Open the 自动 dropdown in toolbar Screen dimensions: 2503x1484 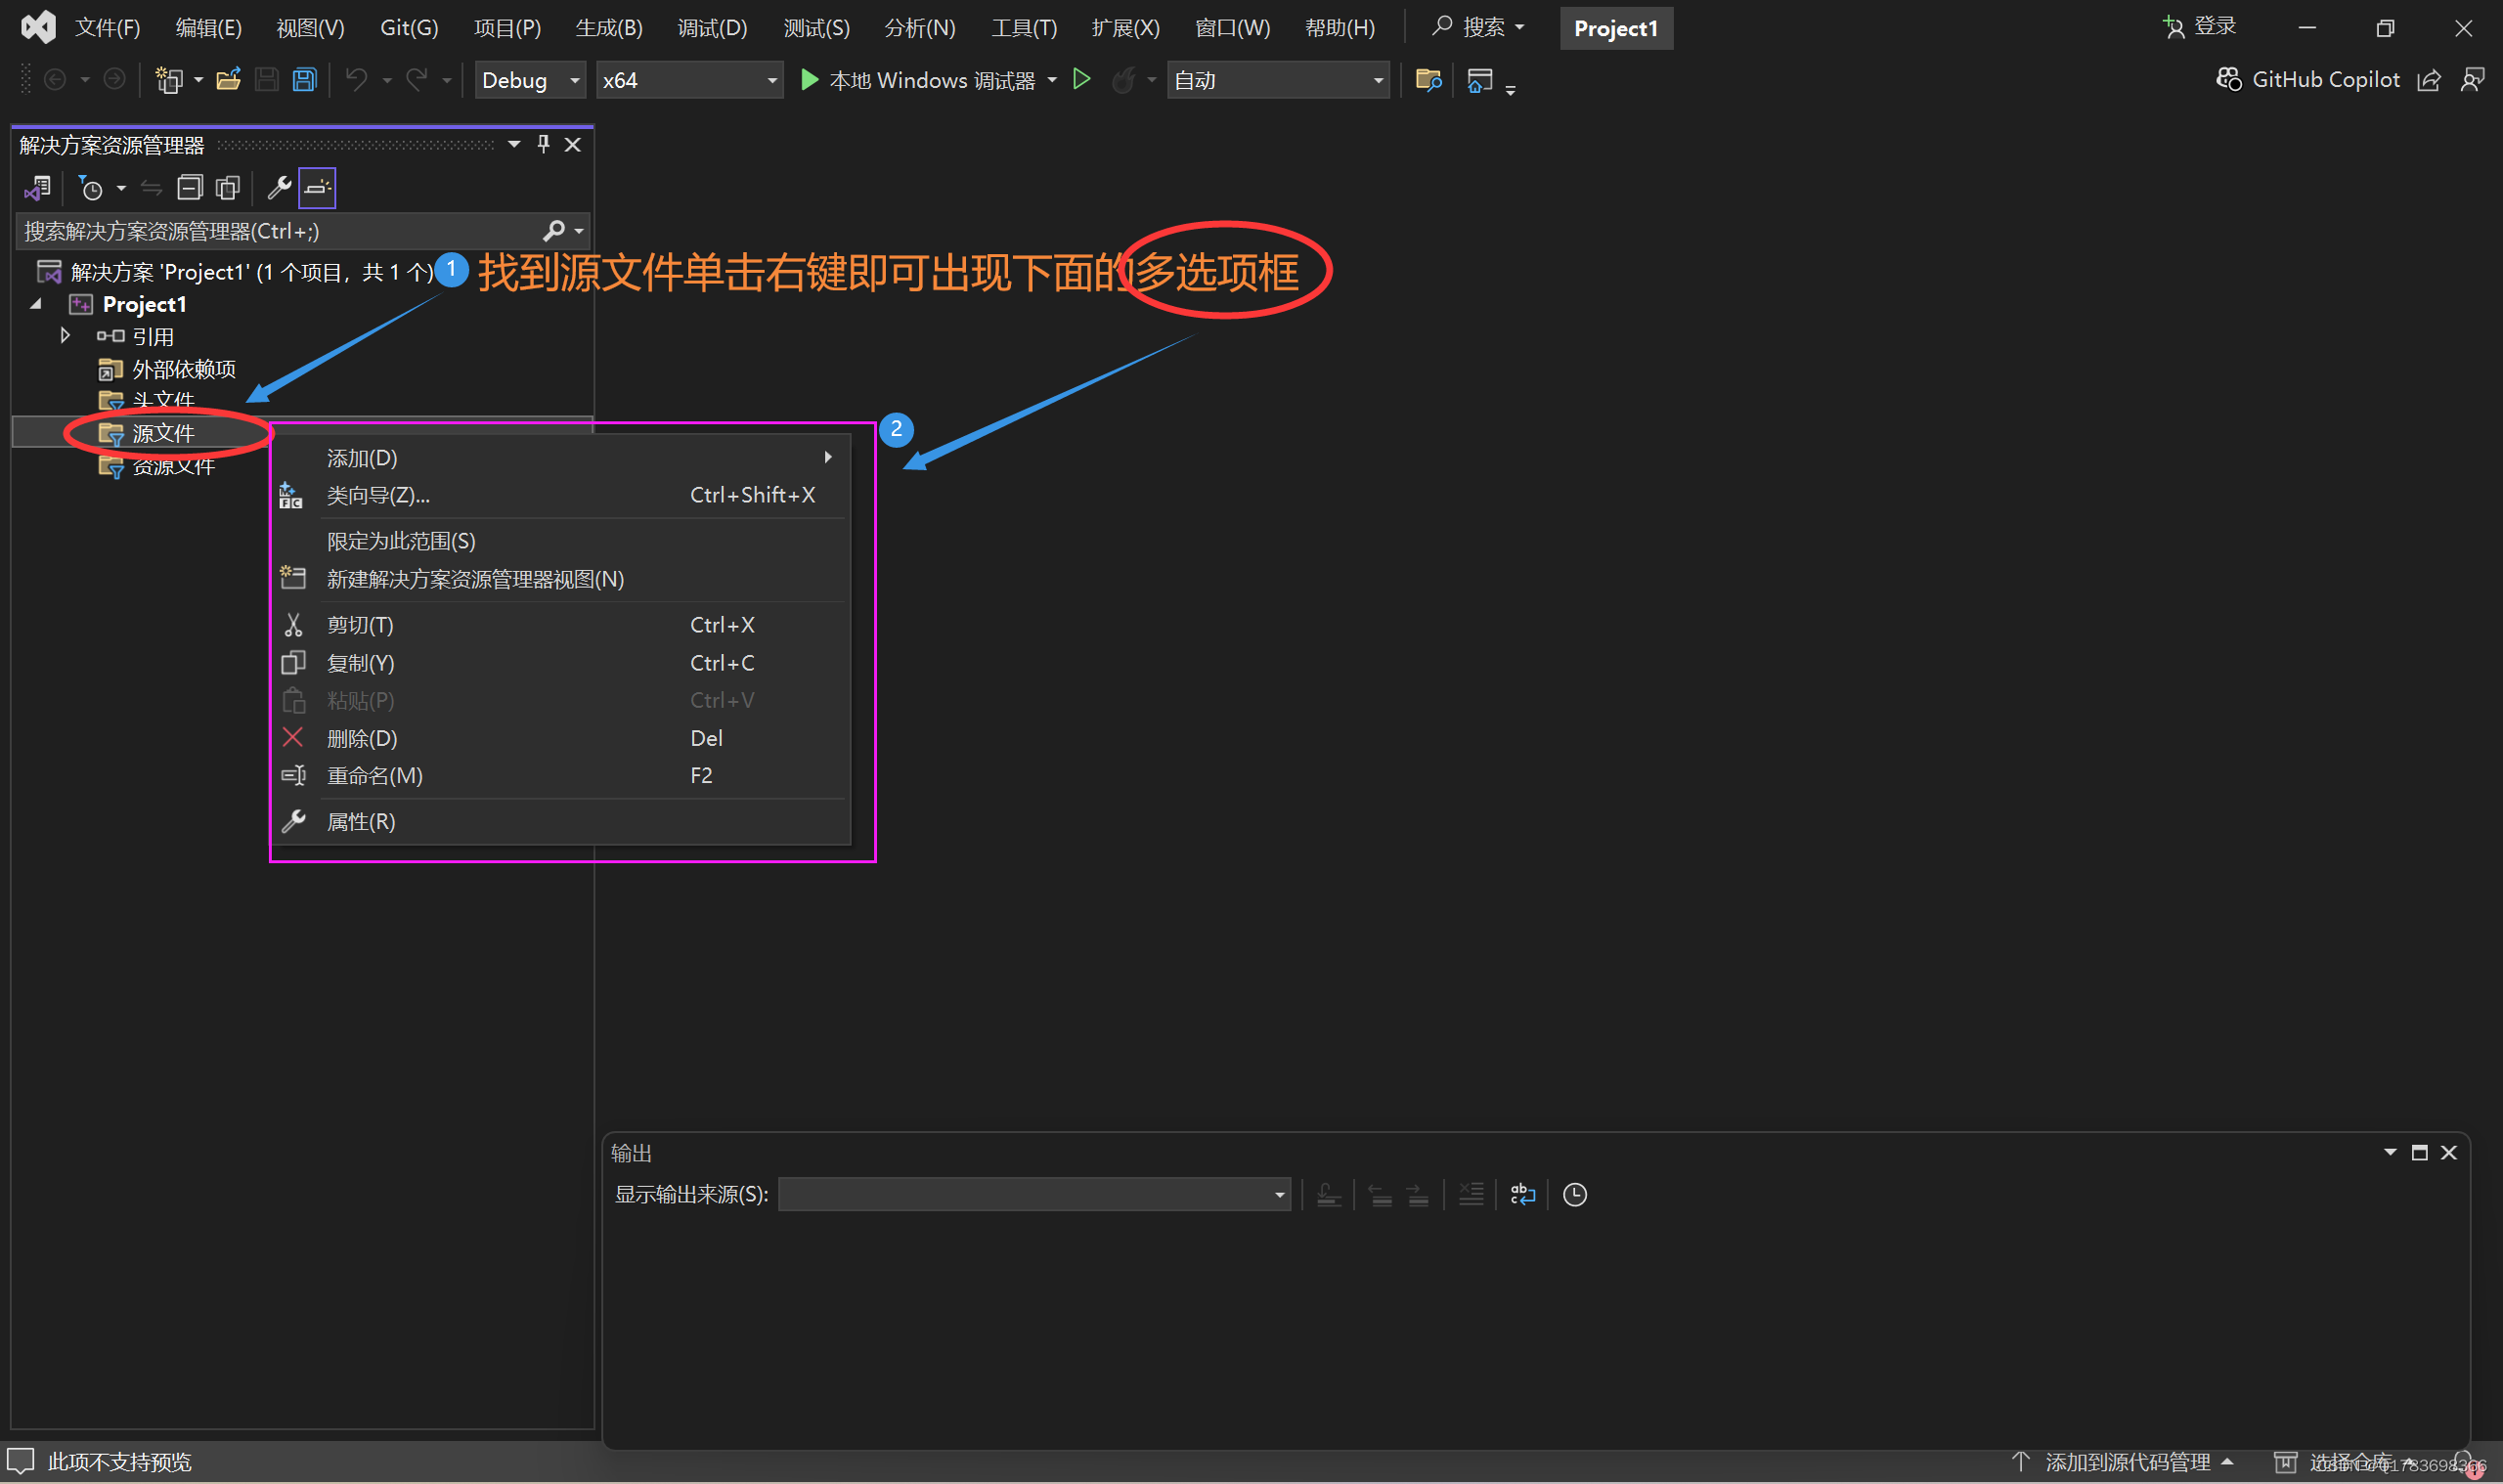click(1278, 80)
